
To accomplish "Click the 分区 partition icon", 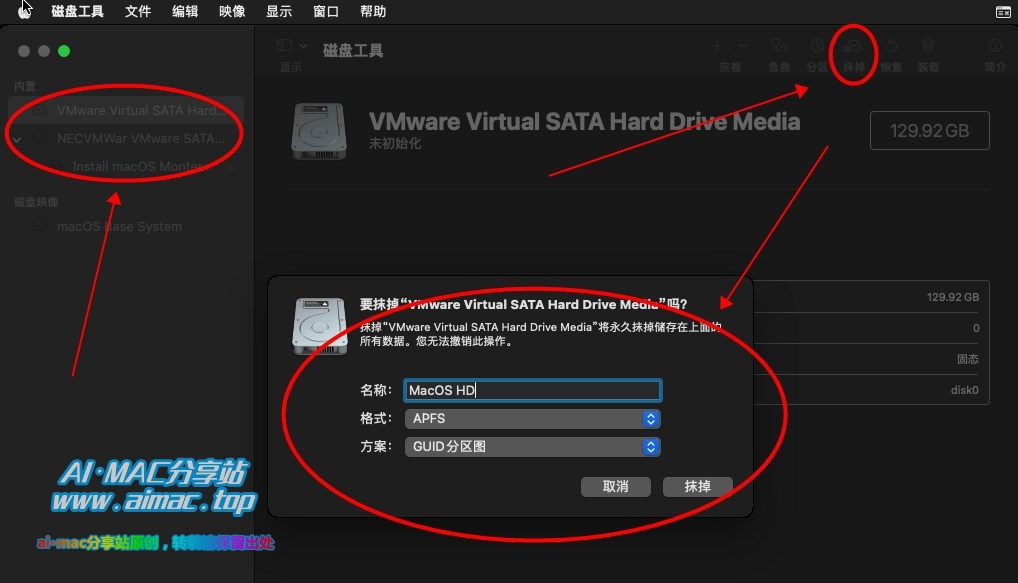I will [x=817, y=45].
